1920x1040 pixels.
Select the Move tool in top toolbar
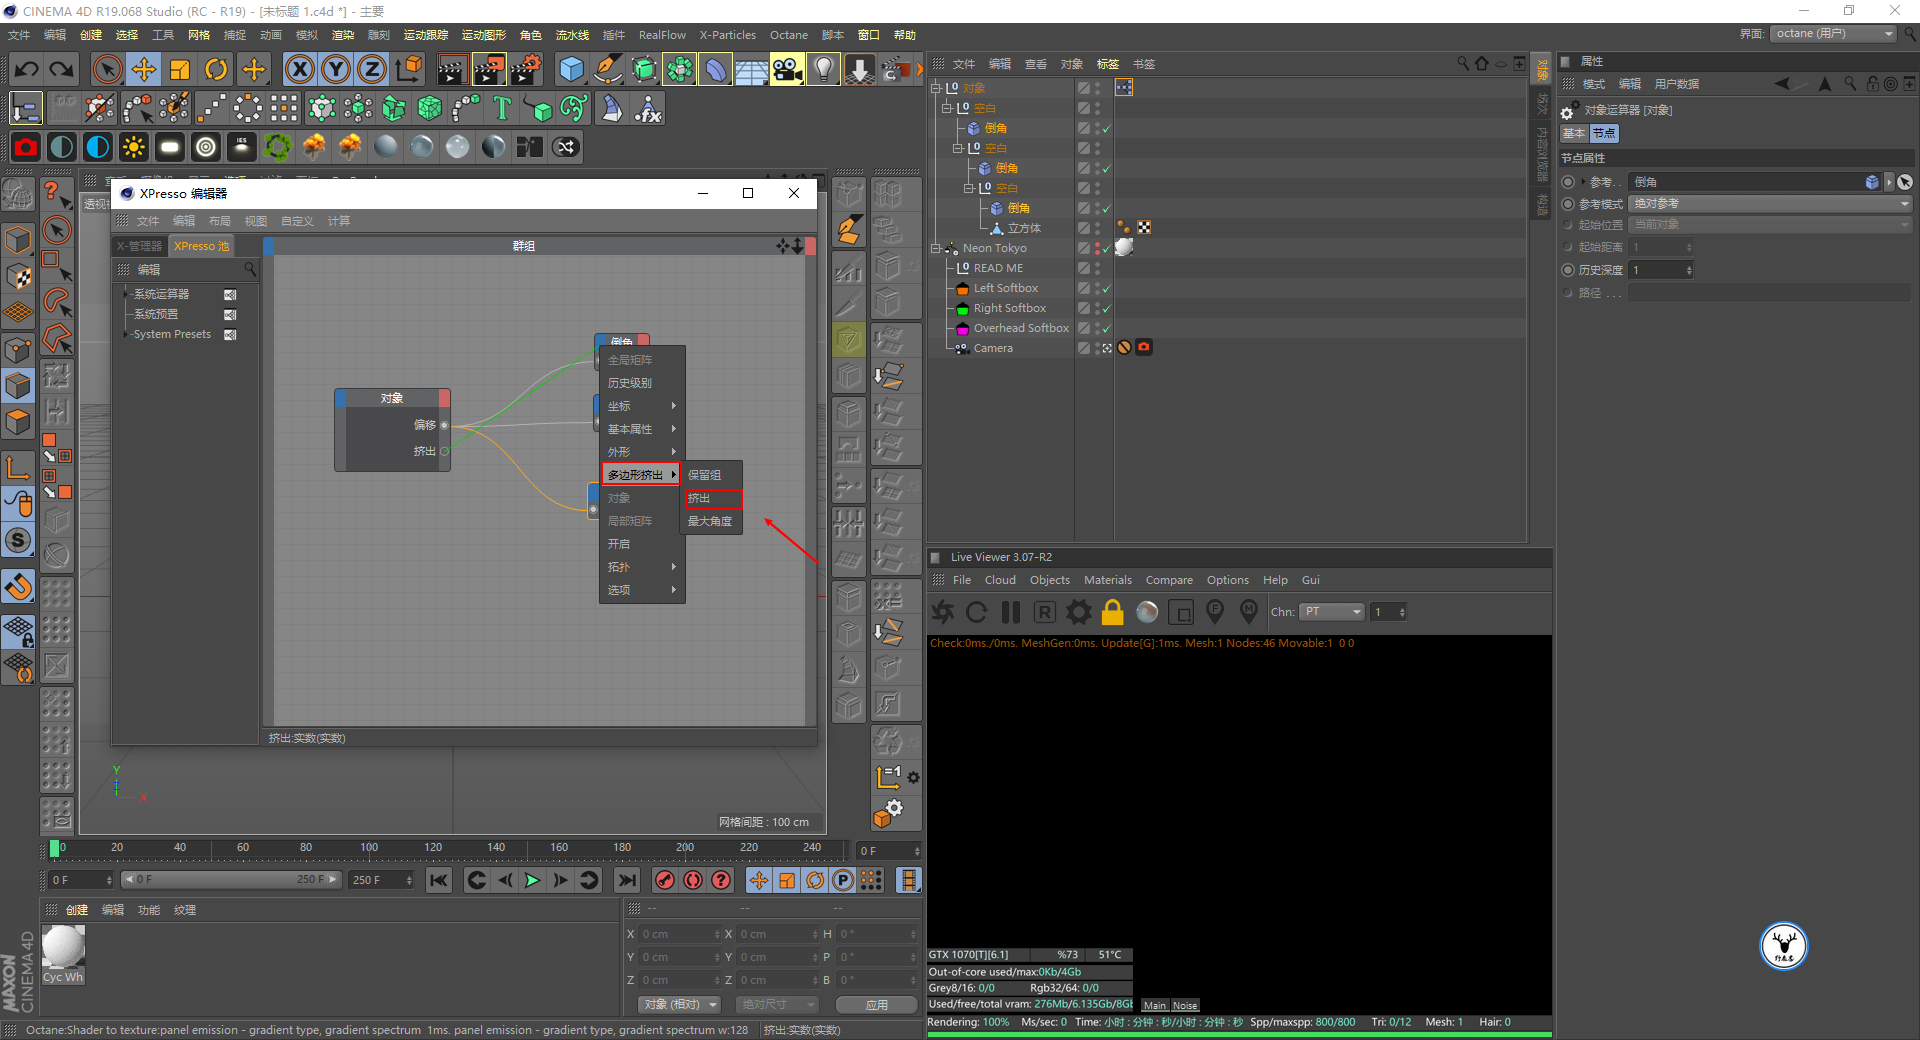tap(144, 69)
